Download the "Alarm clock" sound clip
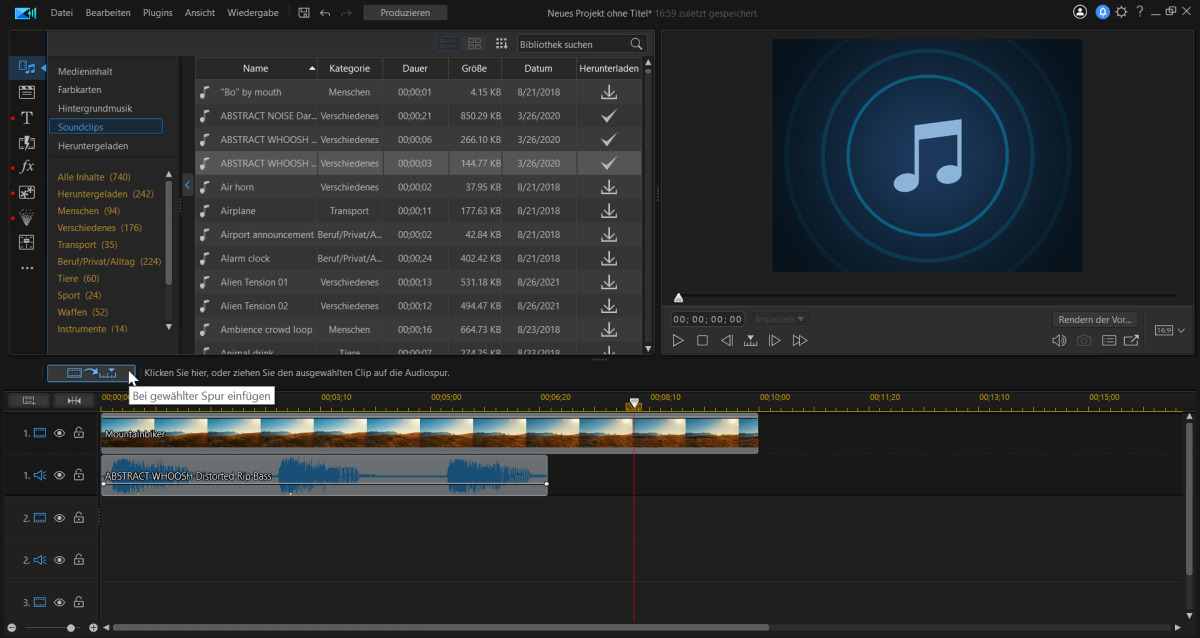 [x=608, y=258]
